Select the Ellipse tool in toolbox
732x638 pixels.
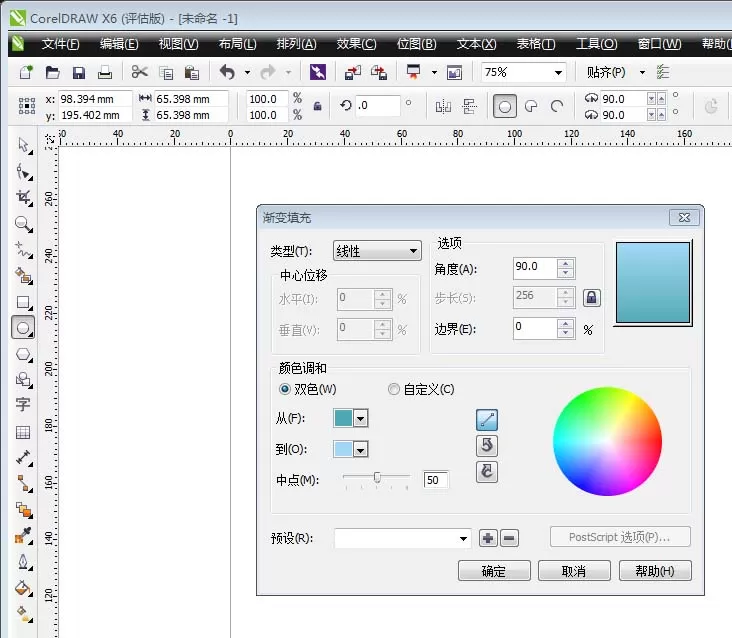click(23, 327)
